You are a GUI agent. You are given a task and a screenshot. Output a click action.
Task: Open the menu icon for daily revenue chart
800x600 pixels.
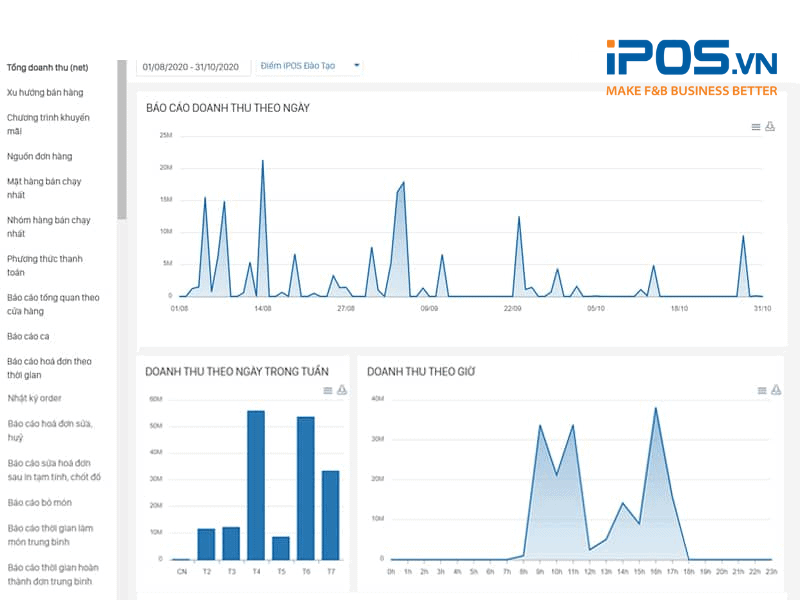pyautogui.click(x=756, y=127)
